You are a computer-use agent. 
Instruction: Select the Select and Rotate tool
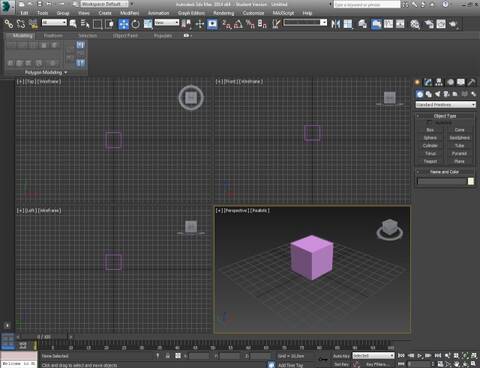[135, 24]
